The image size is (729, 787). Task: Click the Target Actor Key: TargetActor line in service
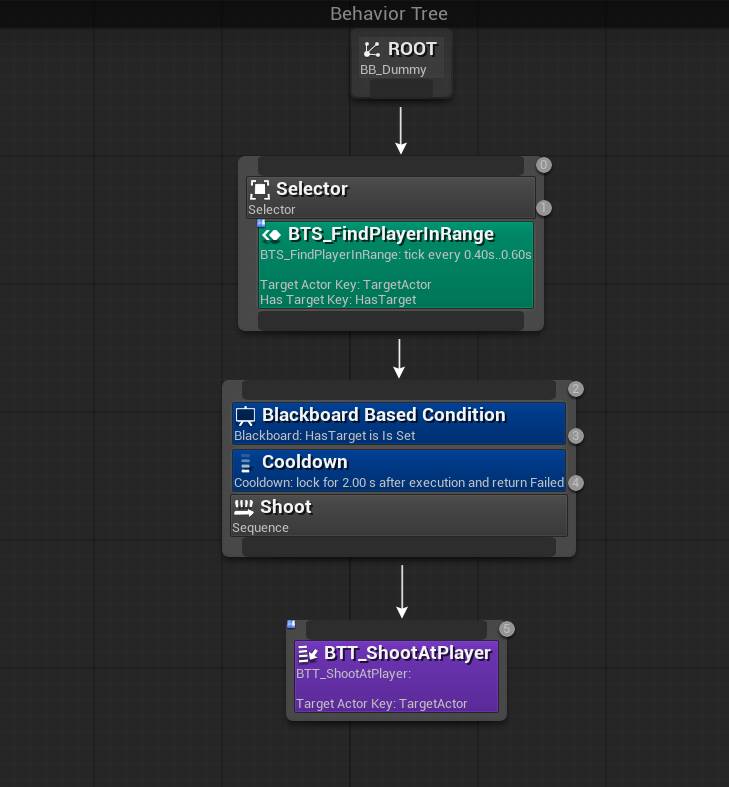click(345, 285)
